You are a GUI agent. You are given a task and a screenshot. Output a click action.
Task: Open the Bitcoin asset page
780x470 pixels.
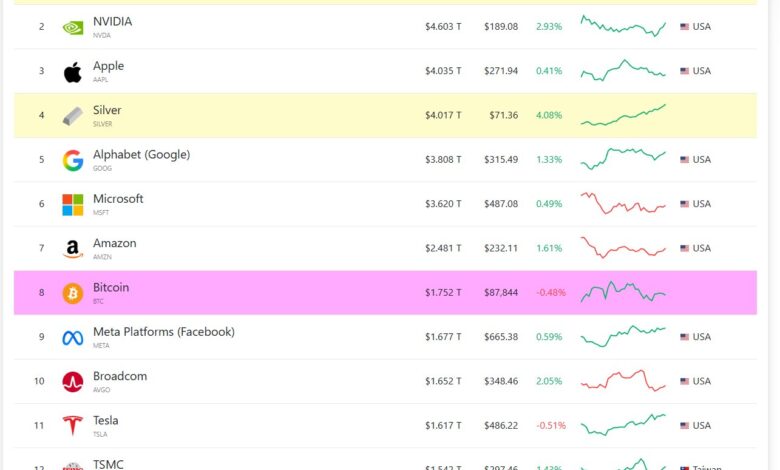click(x=111, y=287)
